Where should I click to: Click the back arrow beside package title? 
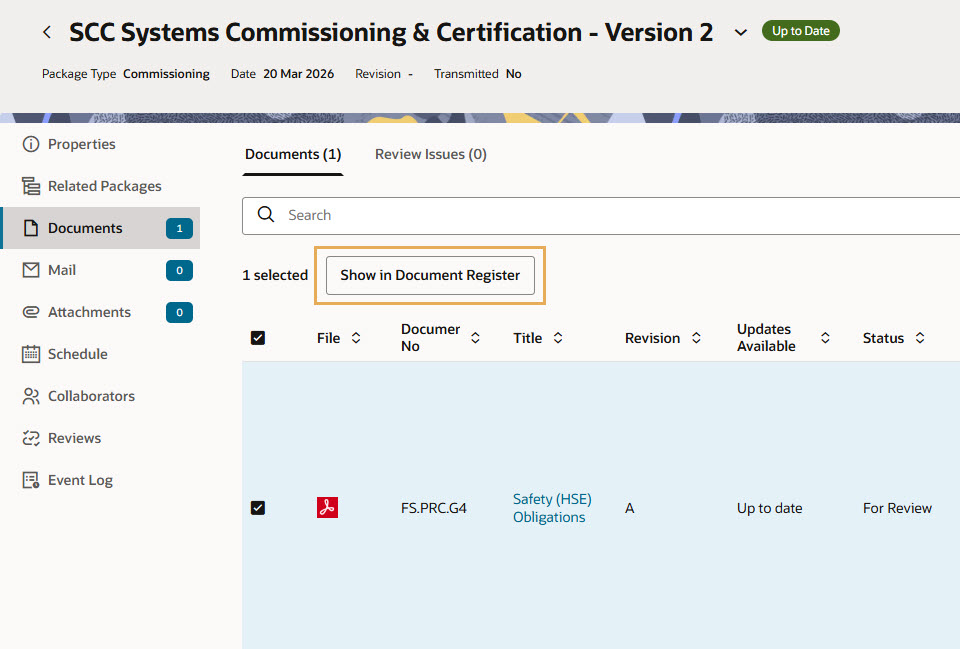tap(47, 33)
